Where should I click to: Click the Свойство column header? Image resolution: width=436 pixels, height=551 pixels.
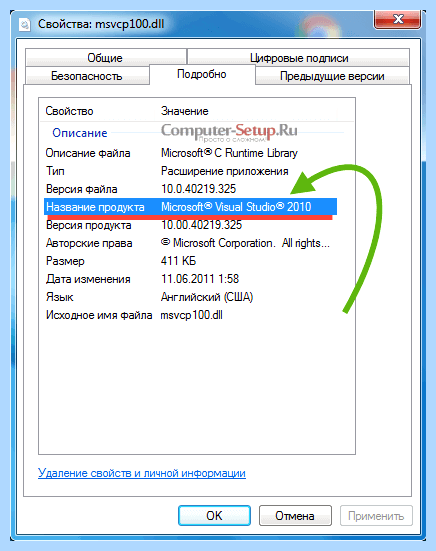point(70,111)
